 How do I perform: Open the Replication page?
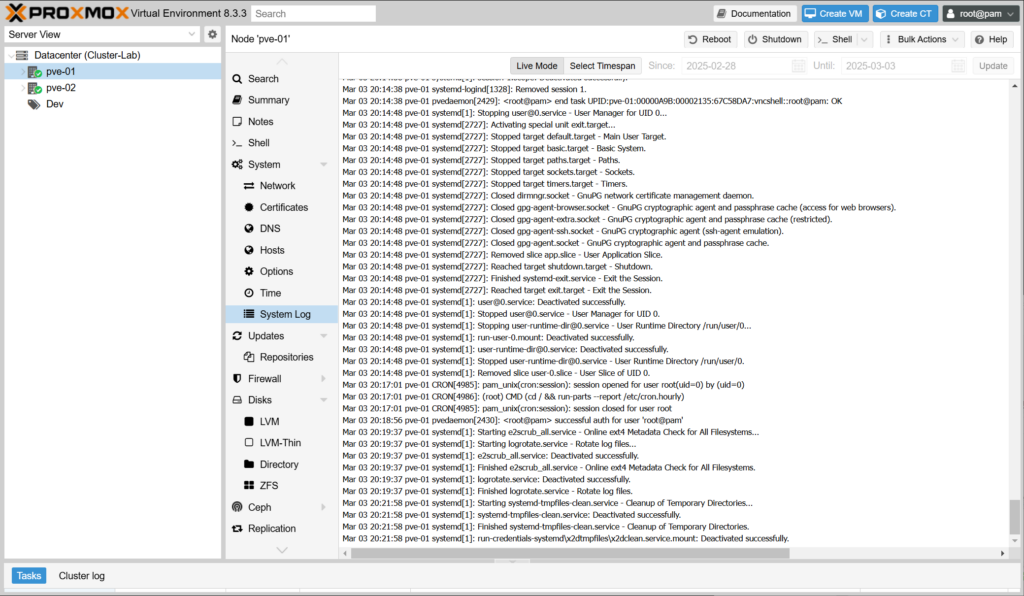[x=271, y=529]
